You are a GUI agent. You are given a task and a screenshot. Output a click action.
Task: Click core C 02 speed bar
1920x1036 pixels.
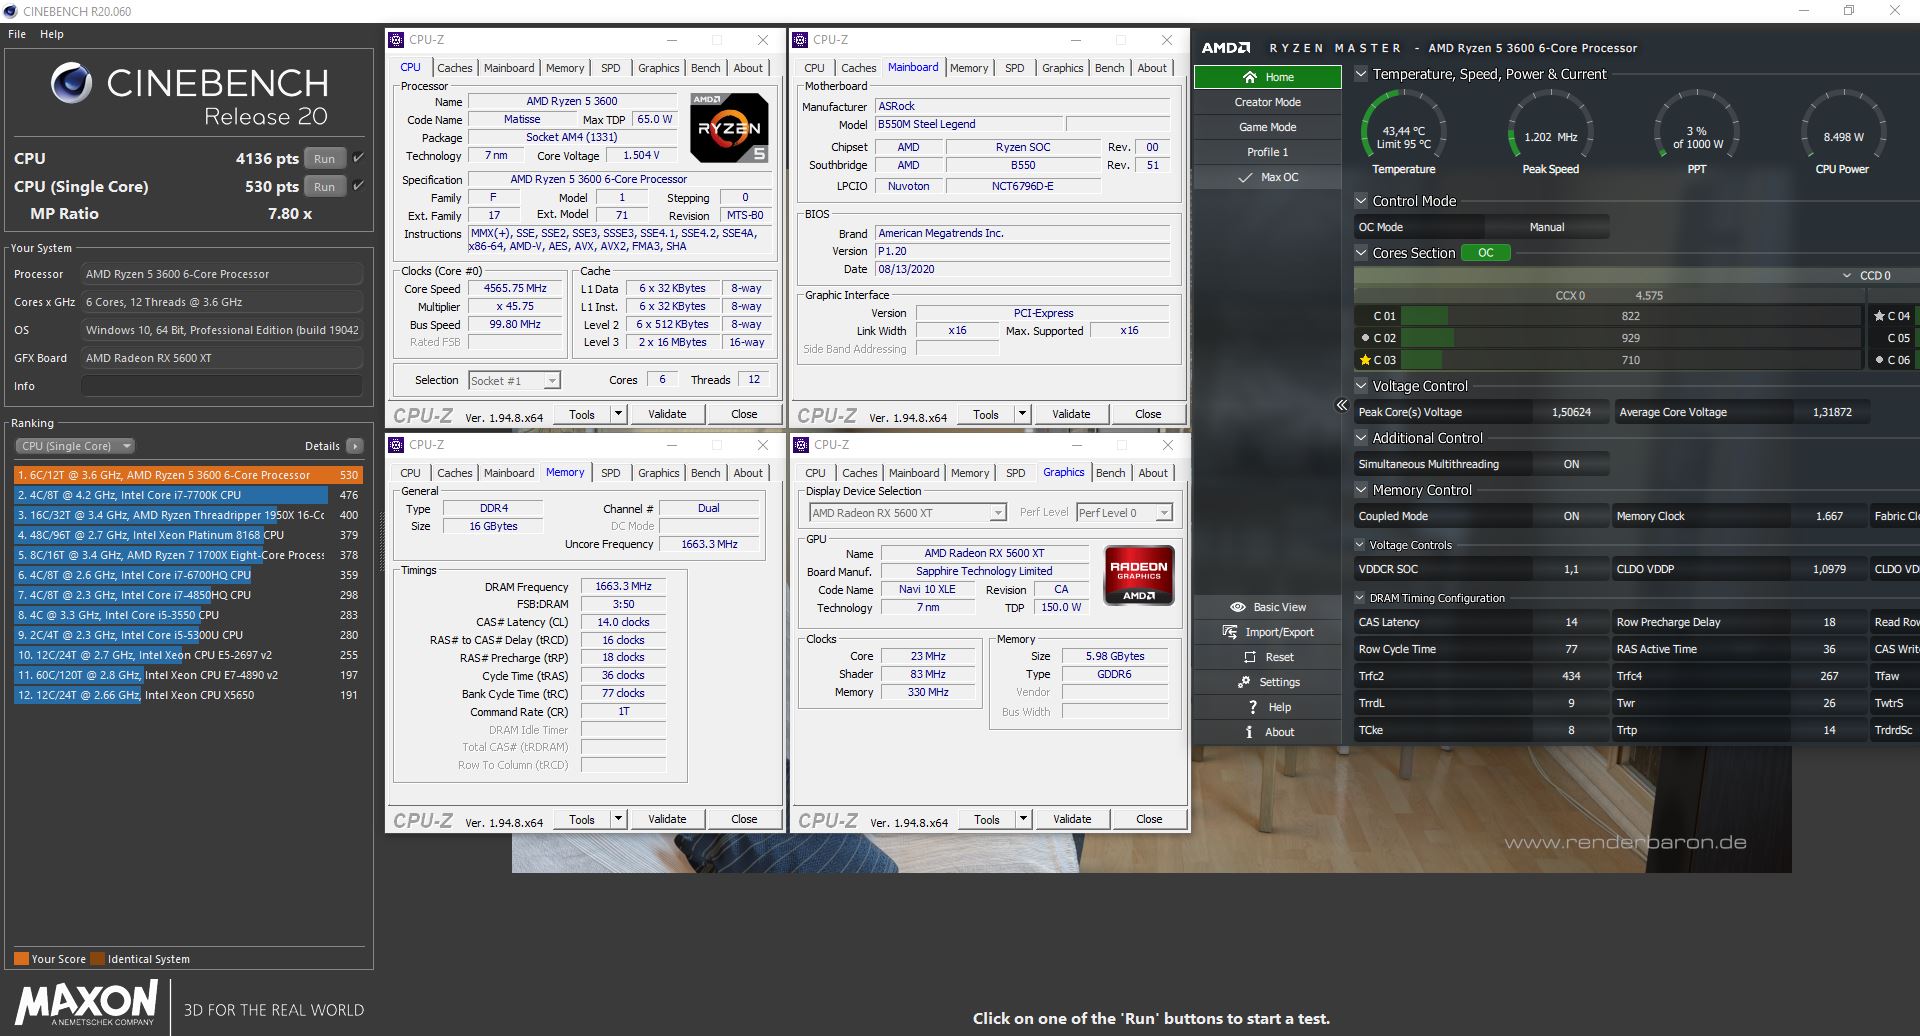(x=1630, y=338)
